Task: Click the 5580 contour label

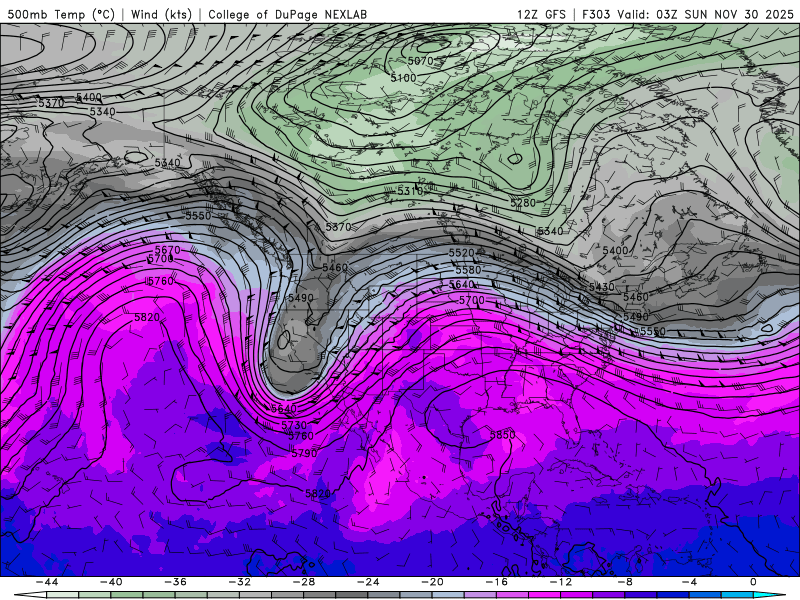Action: click(x=468, y=269)
